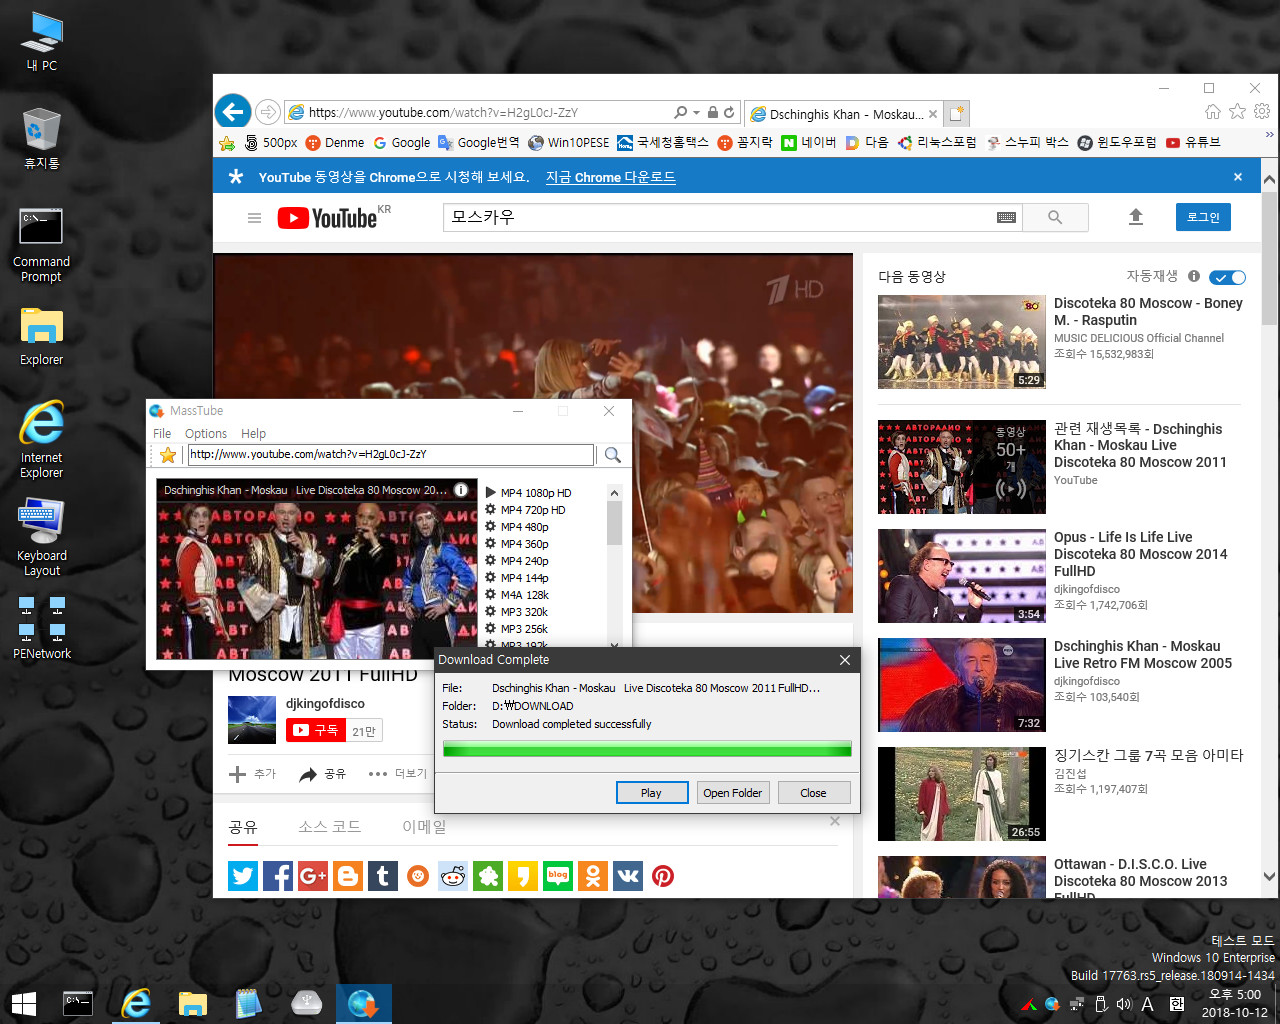Open the Boney M. Rasputin video thumbnail
The width and height of the screenshot is (1280, 1024).
pos(962,342)
